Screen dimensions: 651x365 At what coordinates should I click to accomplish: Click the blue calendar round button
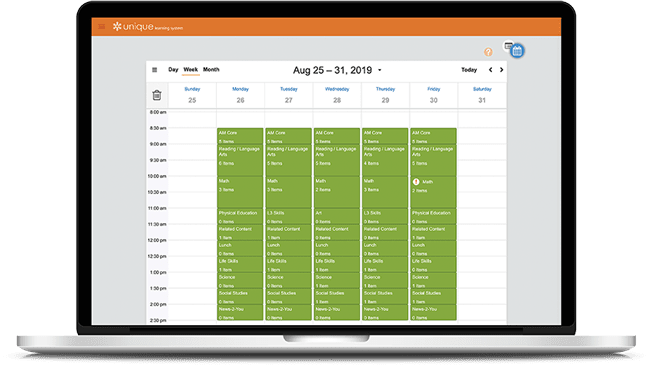coord(517,51)
